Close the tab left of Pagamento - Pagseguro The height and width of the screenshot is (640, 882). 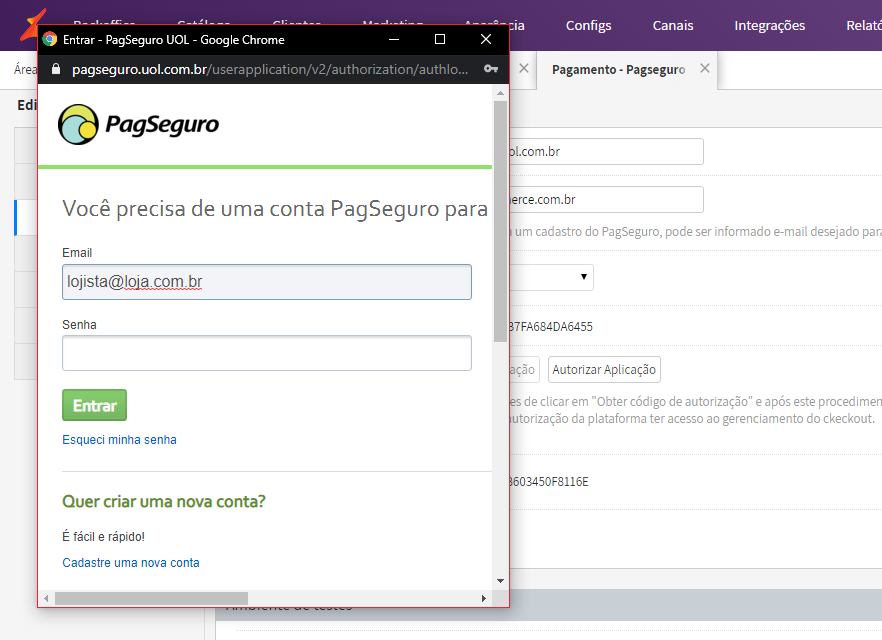pyautogui.click(x=524, y=69)
